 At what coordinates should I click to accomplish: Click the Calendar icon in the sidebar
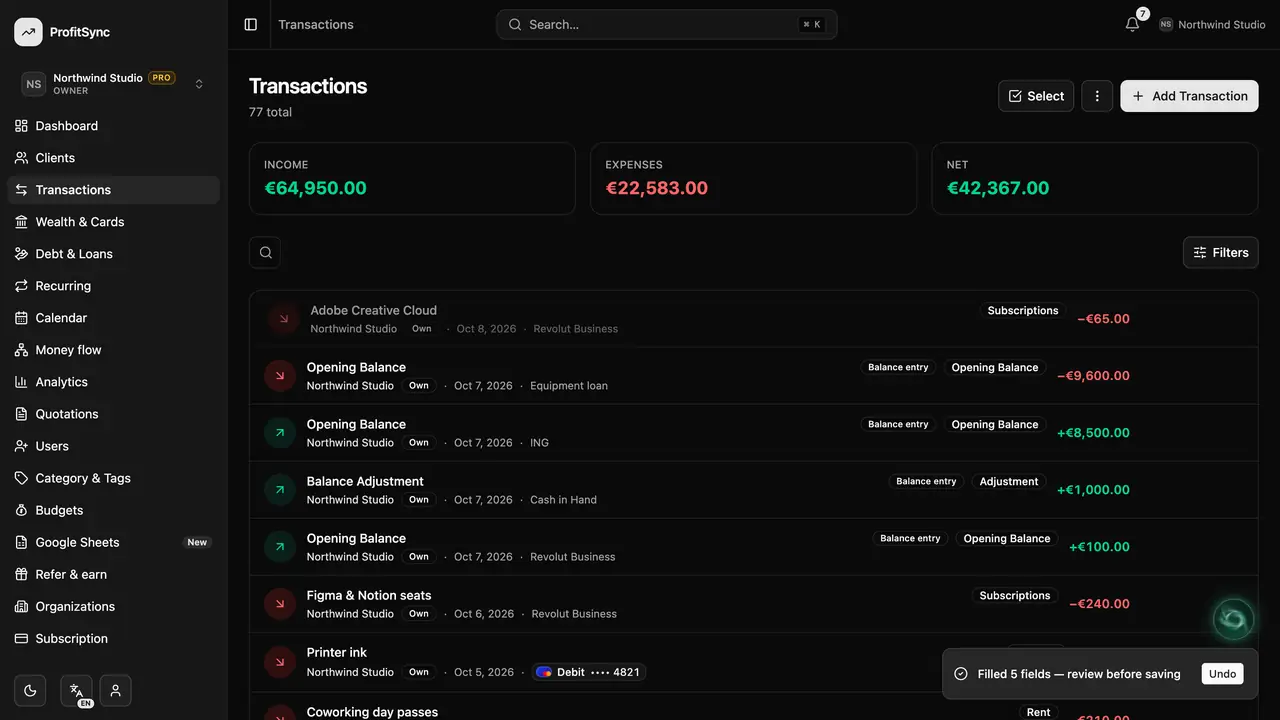[21, 318]
